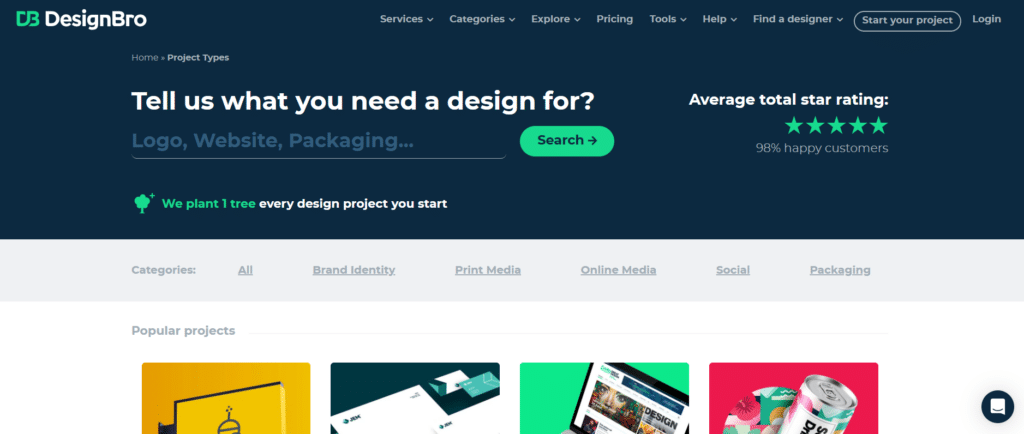Click the green Search button
The height and width of the screenshot is (434, 1024).
tap(567, 140)
